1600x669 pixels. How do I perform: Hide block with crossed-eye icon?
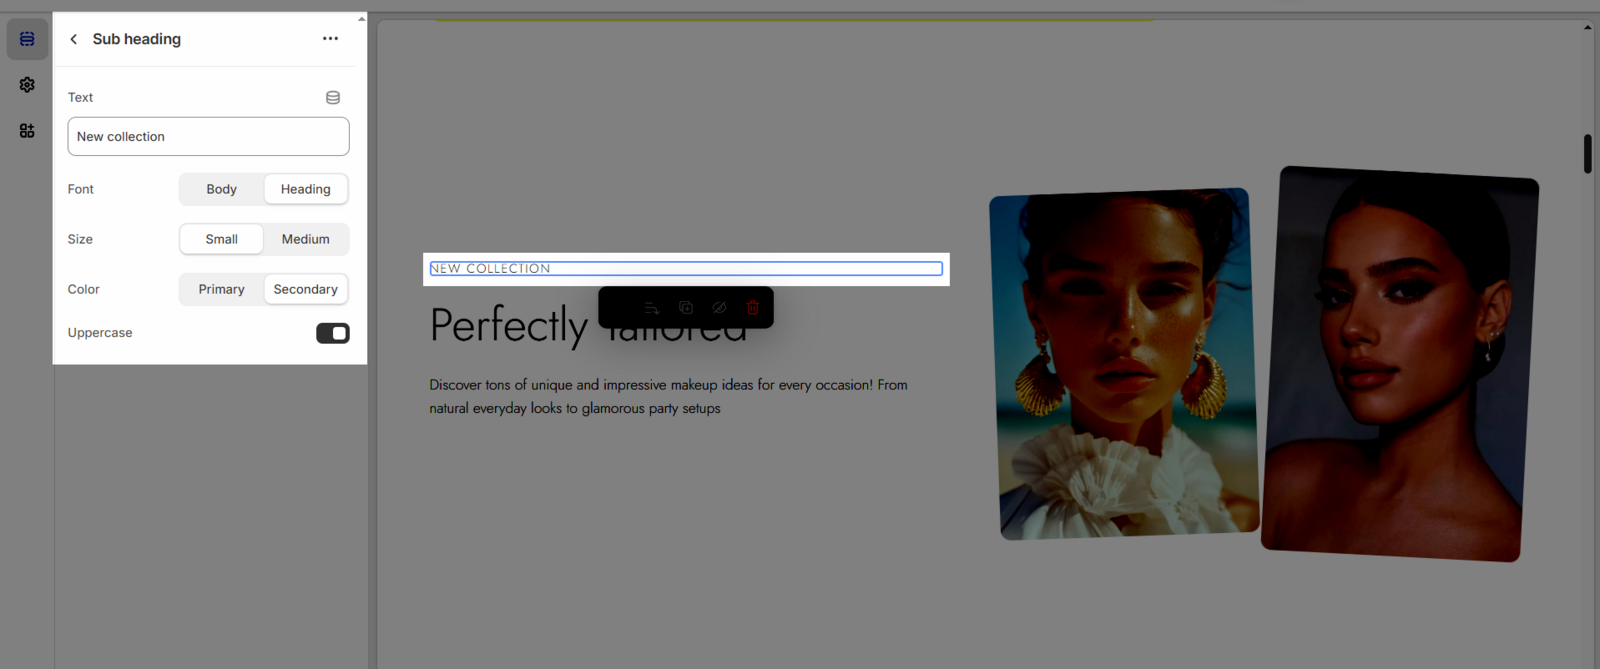pyautogui.click(x=719, y=308)
